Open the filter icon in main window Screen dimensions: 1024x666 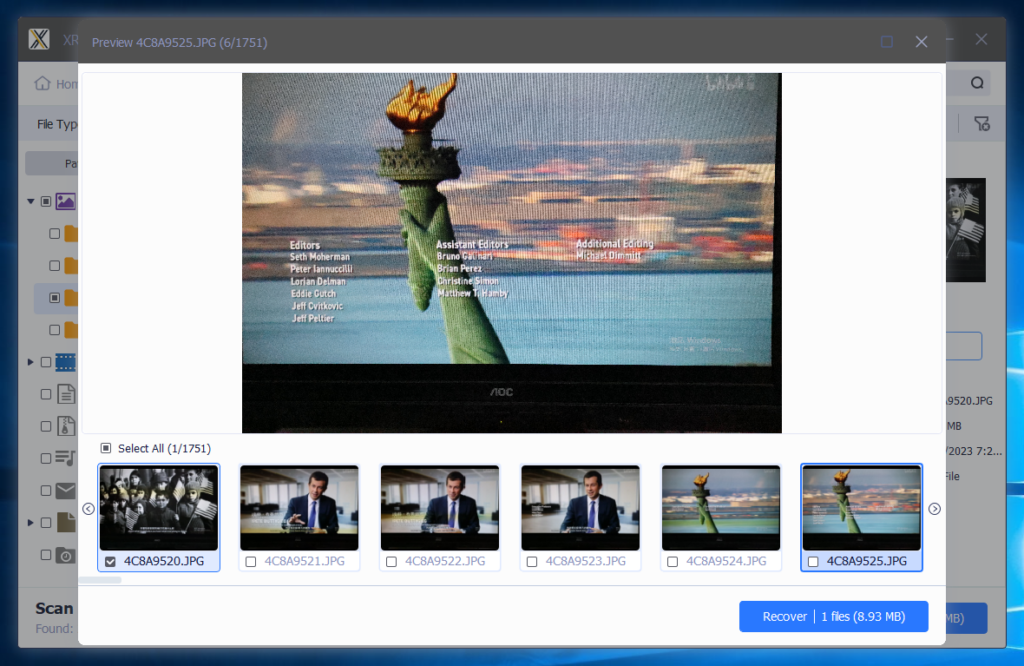982,123
